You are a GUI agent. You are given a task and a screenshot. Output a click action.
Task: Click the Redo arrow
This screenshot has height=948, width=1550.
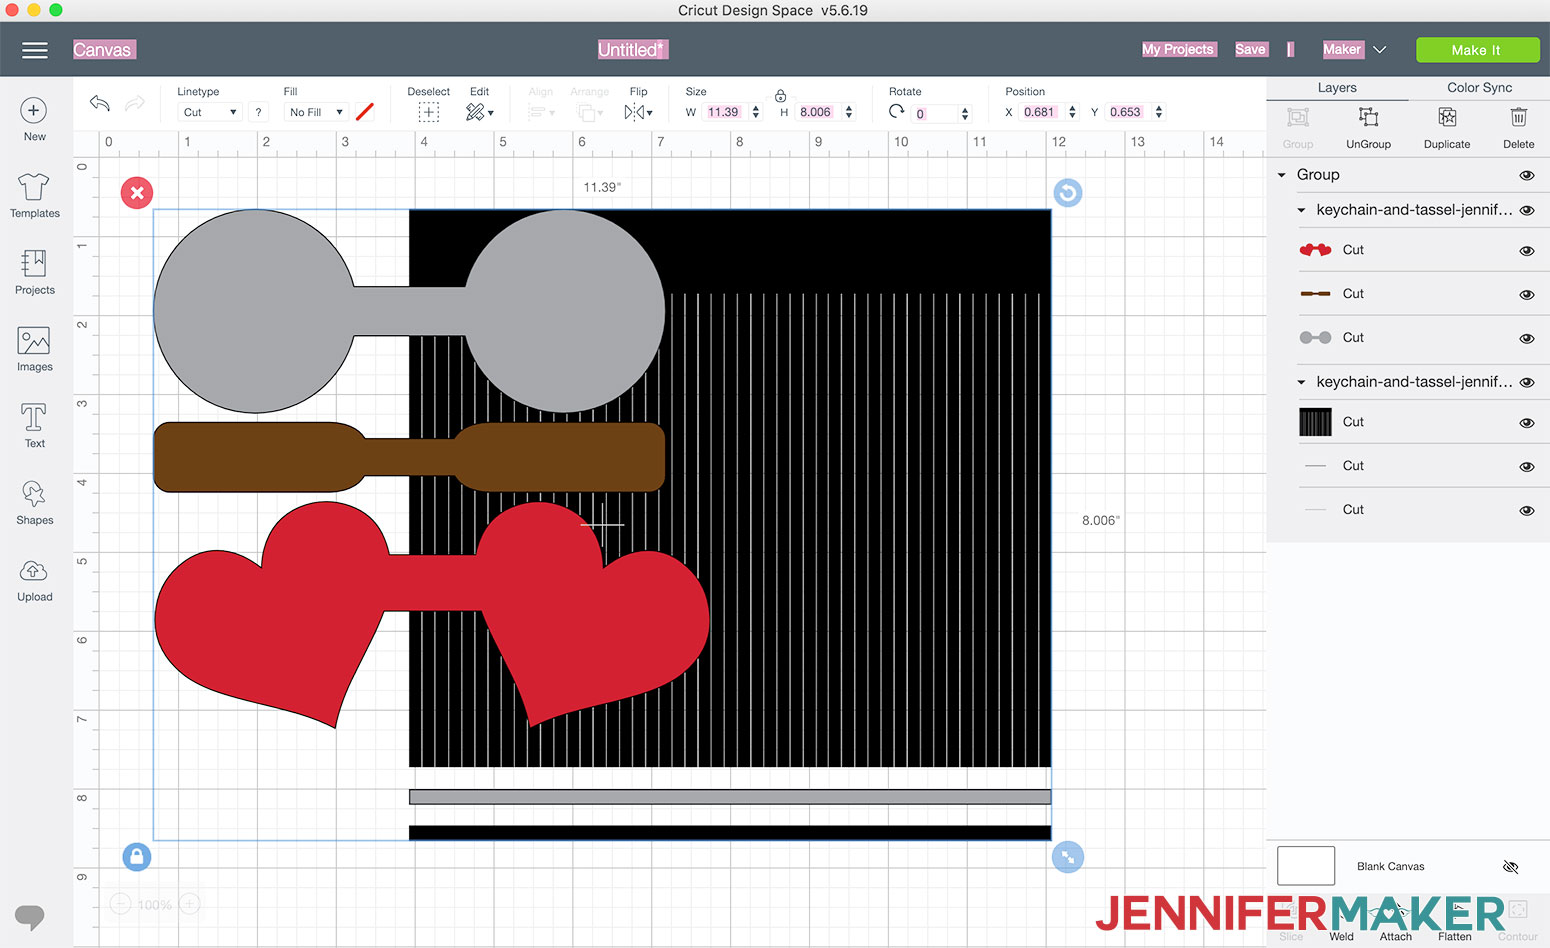135,103
